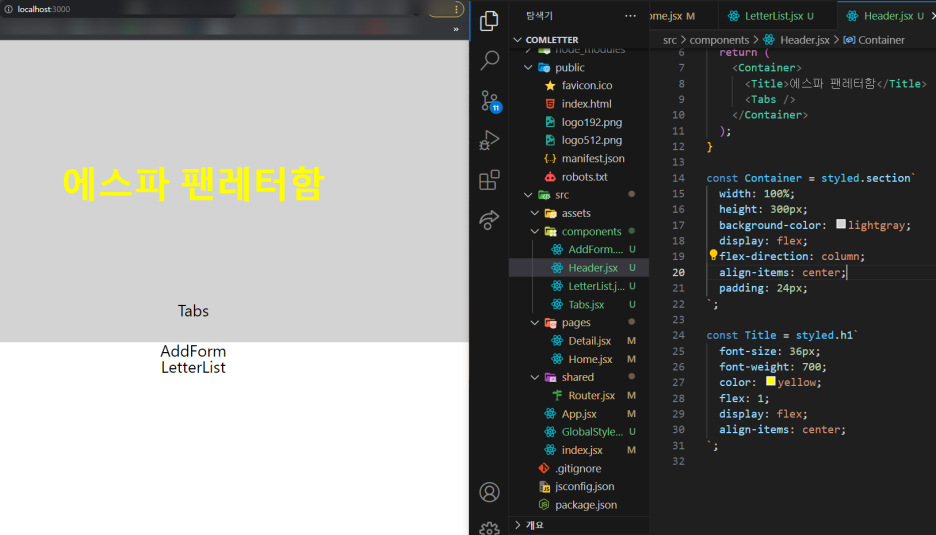This screenshot has width=936, height=535.
Task: Click the browser site info icon
Action: click(x=8, y=9)
